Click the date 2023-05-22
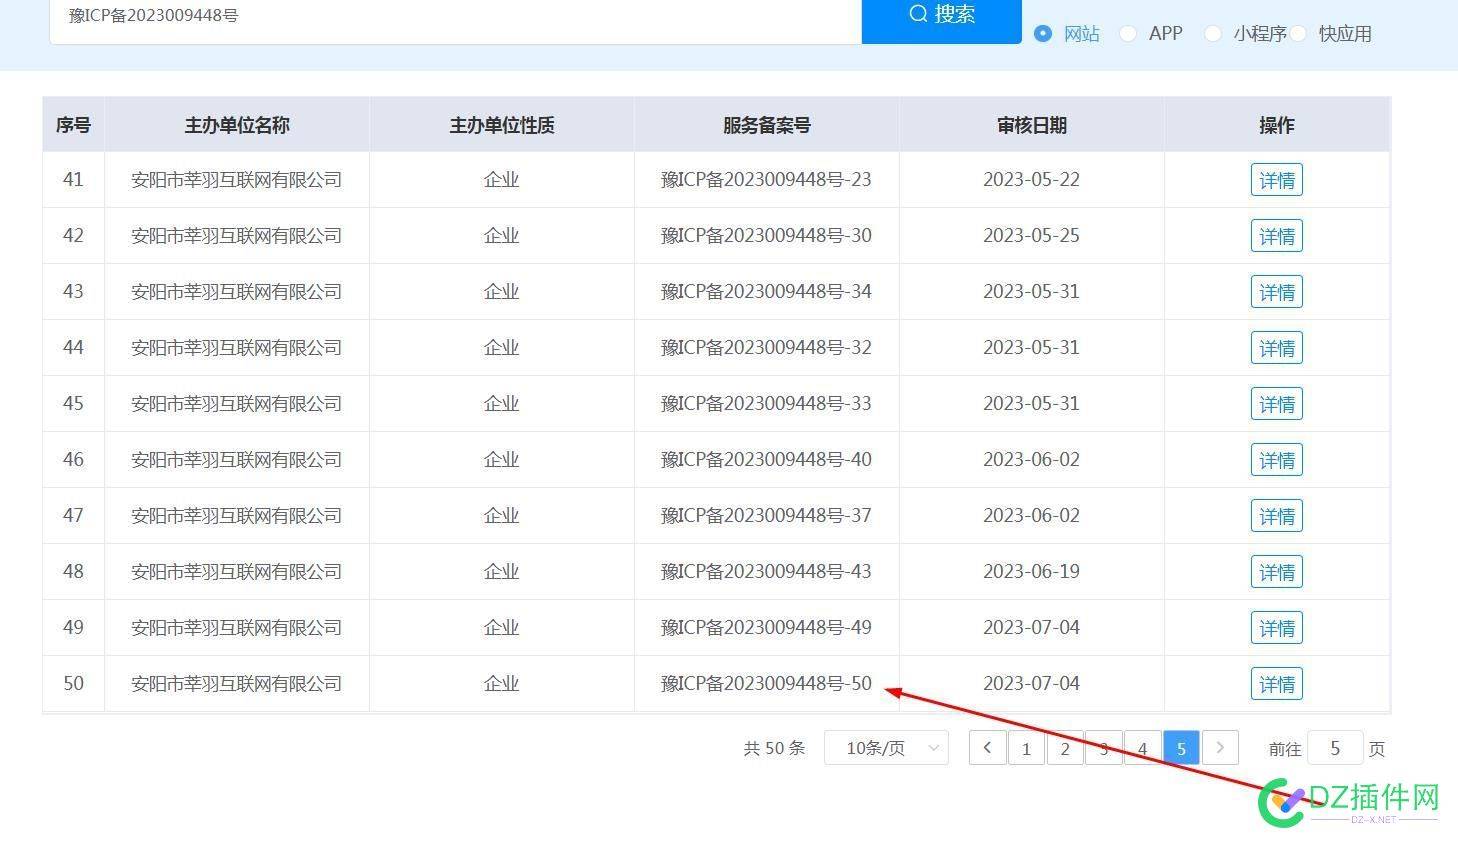Screen dimensions: 1458x843 click(1031, 180)
